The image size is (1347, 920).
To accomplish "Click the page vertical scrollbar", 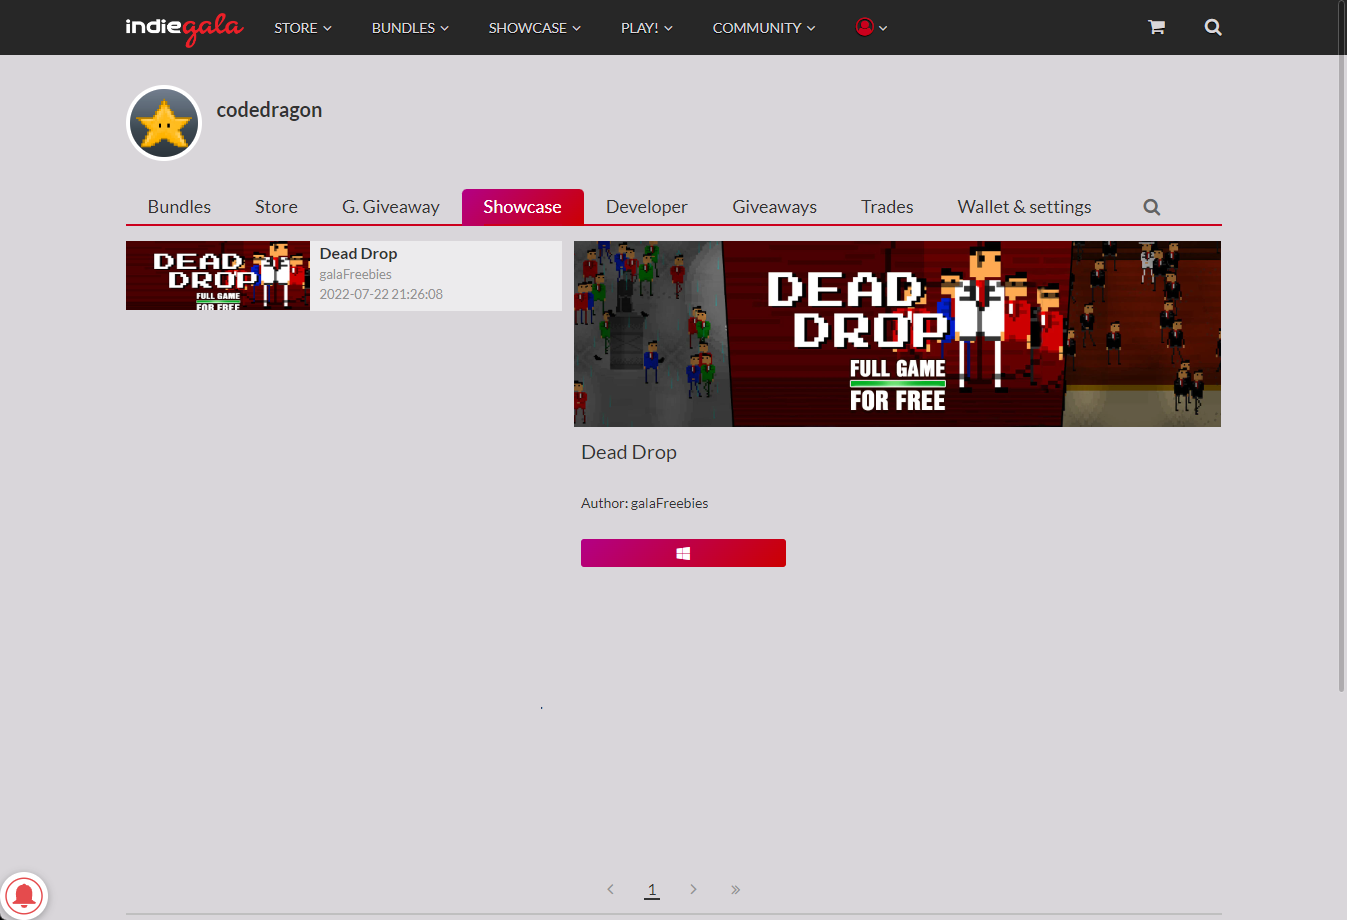I will tap(1342, 346).
